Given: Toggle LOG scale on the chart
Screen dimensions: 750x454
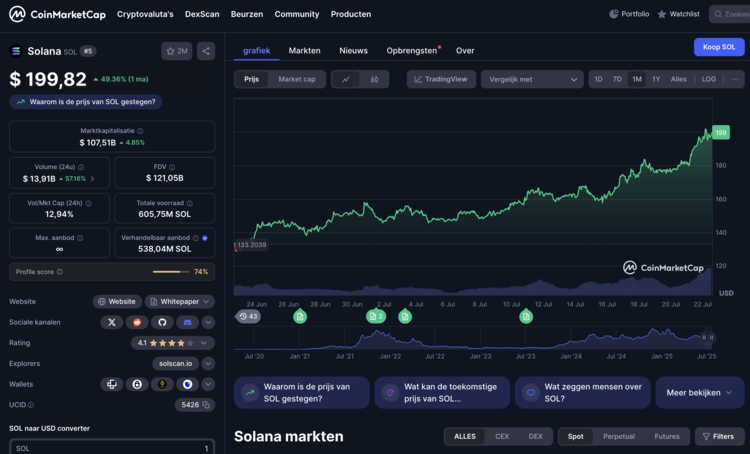Looking at the screenshot, I should point(708,79).
